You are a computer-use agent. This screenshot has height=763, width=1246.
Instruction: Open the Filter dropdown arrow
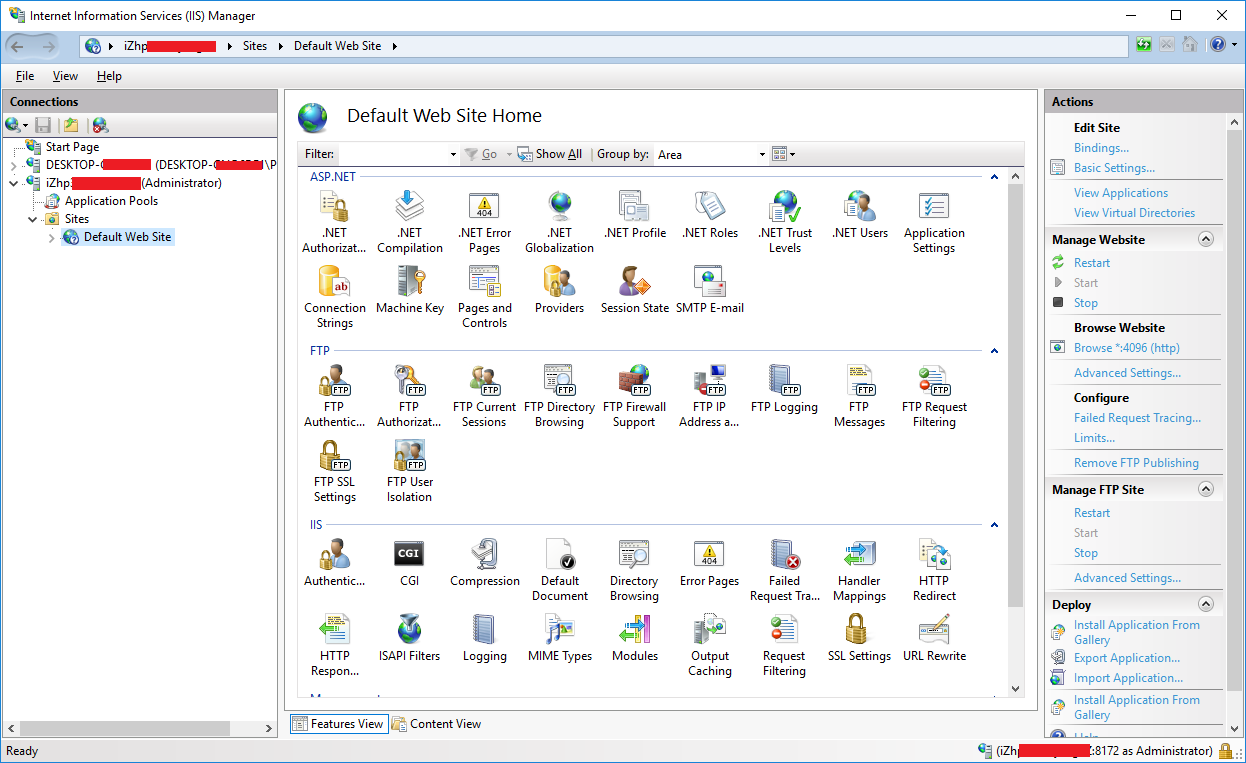click(x=453, y=155)
